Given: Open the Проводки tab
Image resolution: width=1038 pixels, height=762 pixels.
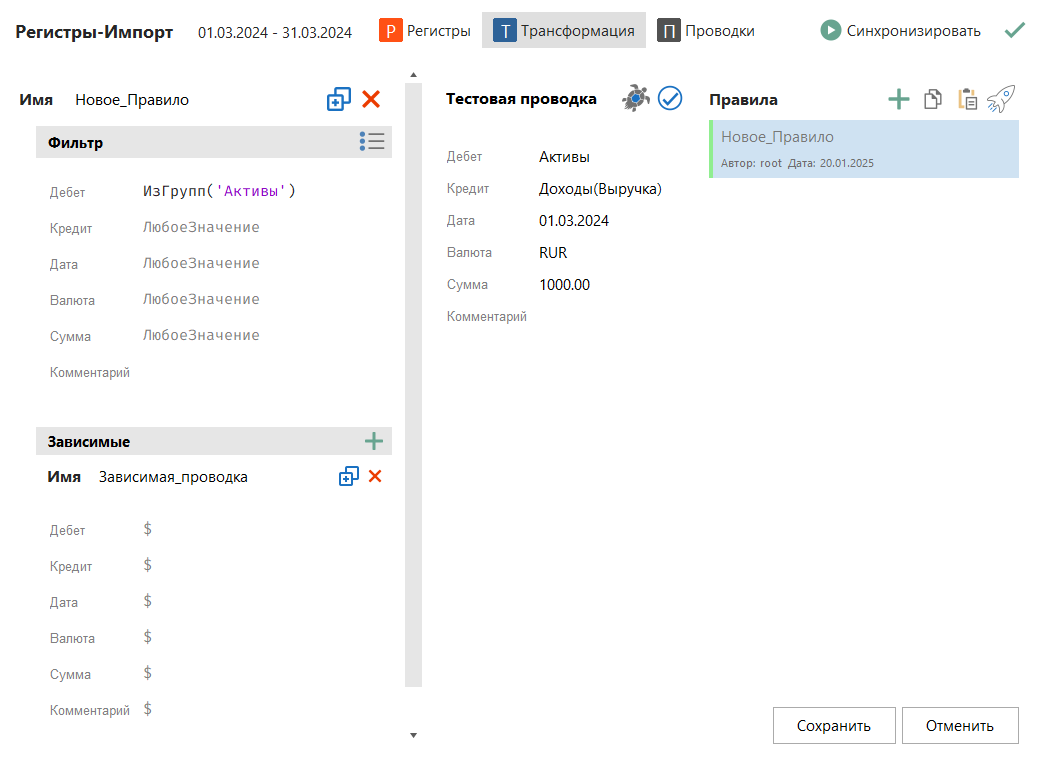Looking at the screenshot, I should (x=706, y=31).
